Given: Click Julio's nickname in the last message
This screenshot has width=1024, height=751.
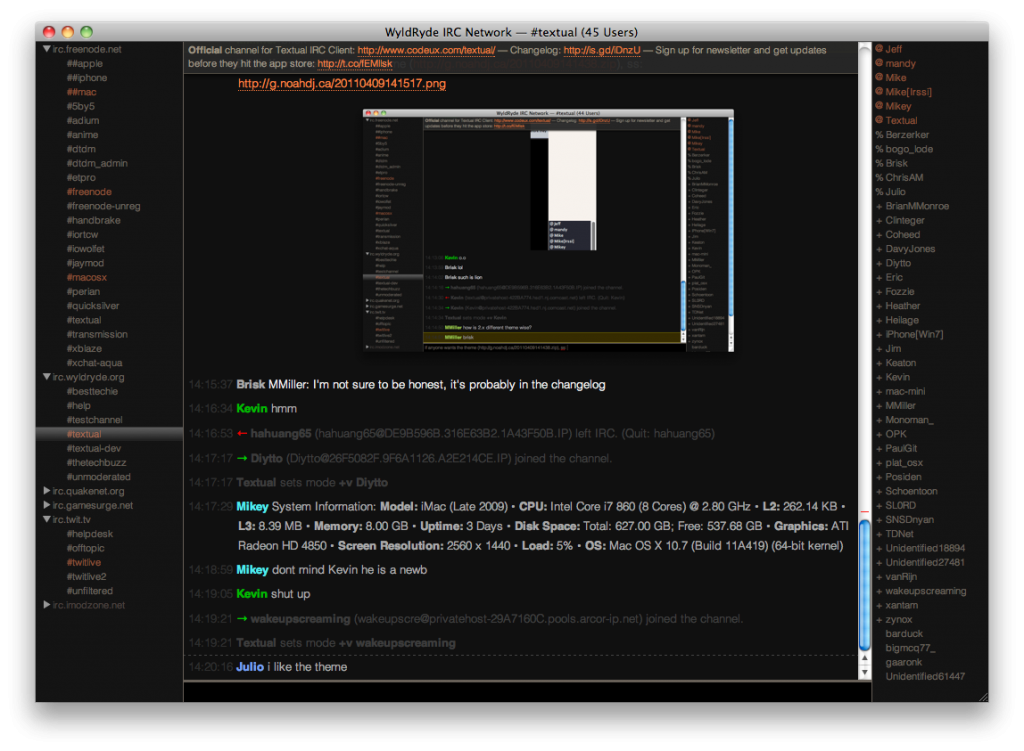Looking at the screenshot, I should point(249,667).
